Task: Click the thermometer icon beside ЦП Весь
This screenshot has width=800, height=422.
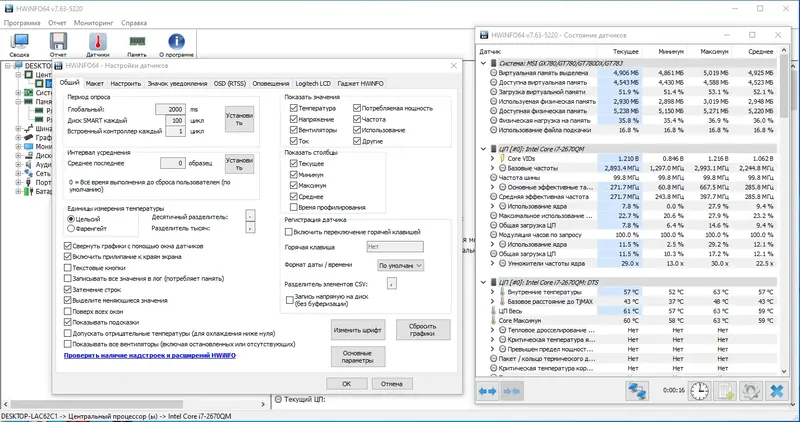Action: click(493, 311)
